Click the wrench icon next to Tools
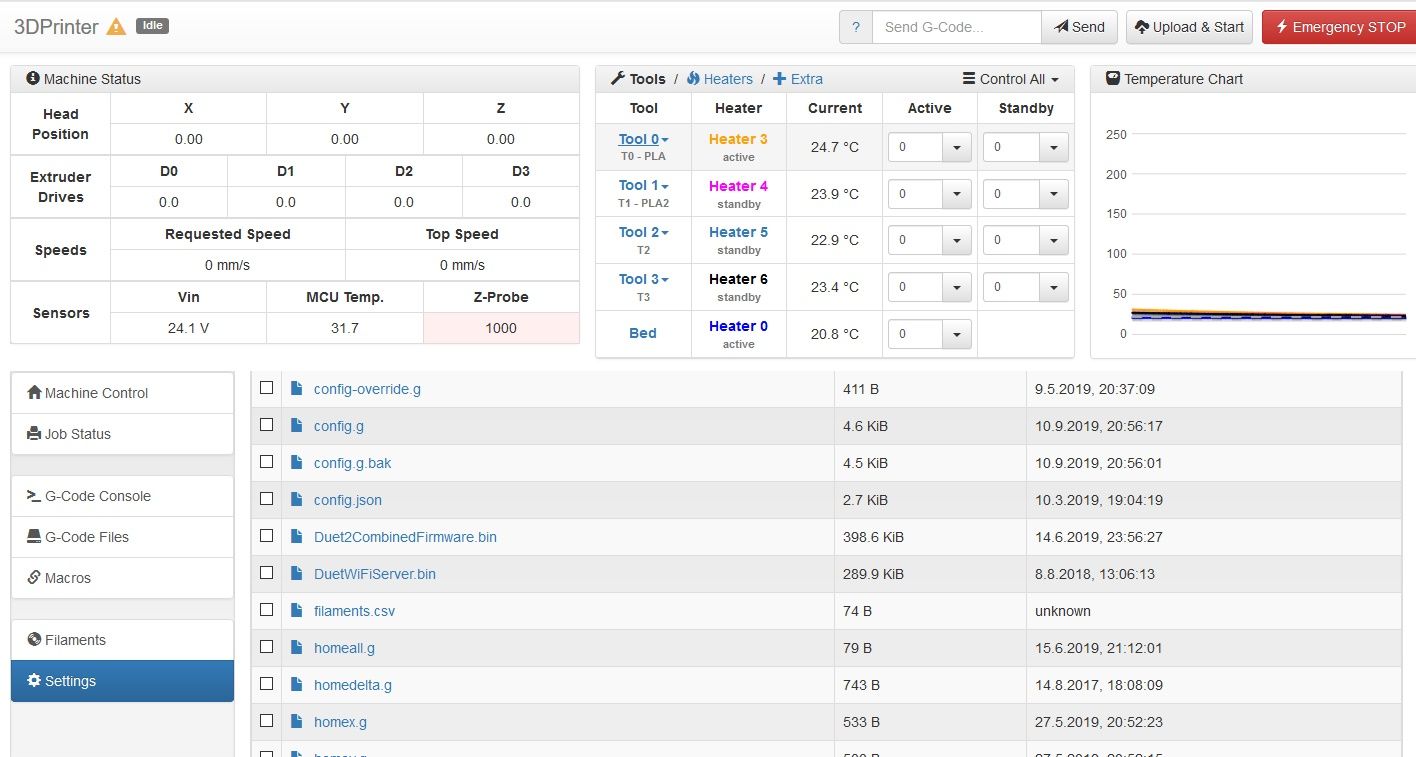This screenshot has width=1416, height=757. [x=617, y=78]
